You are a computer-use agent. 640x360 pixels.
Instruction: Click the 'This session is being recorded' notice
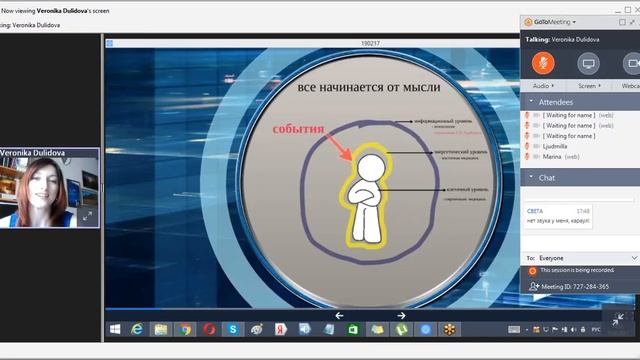point(577,270)
